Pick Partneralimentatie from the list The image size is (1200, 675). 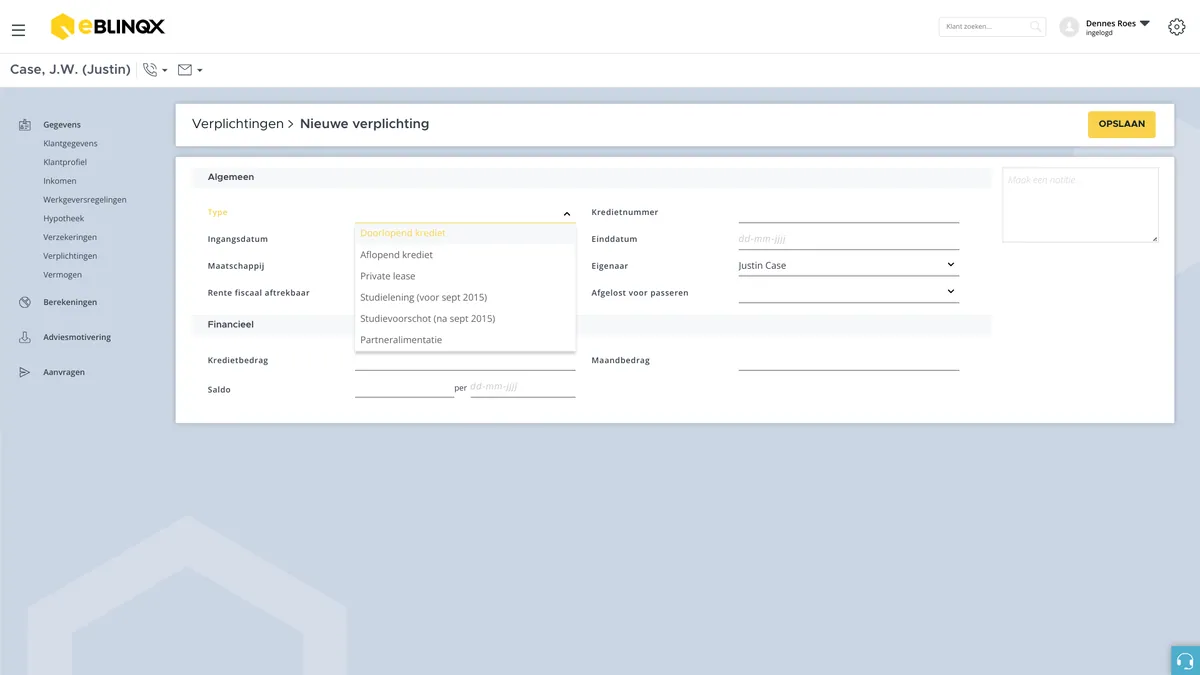[x=465, y=340]
